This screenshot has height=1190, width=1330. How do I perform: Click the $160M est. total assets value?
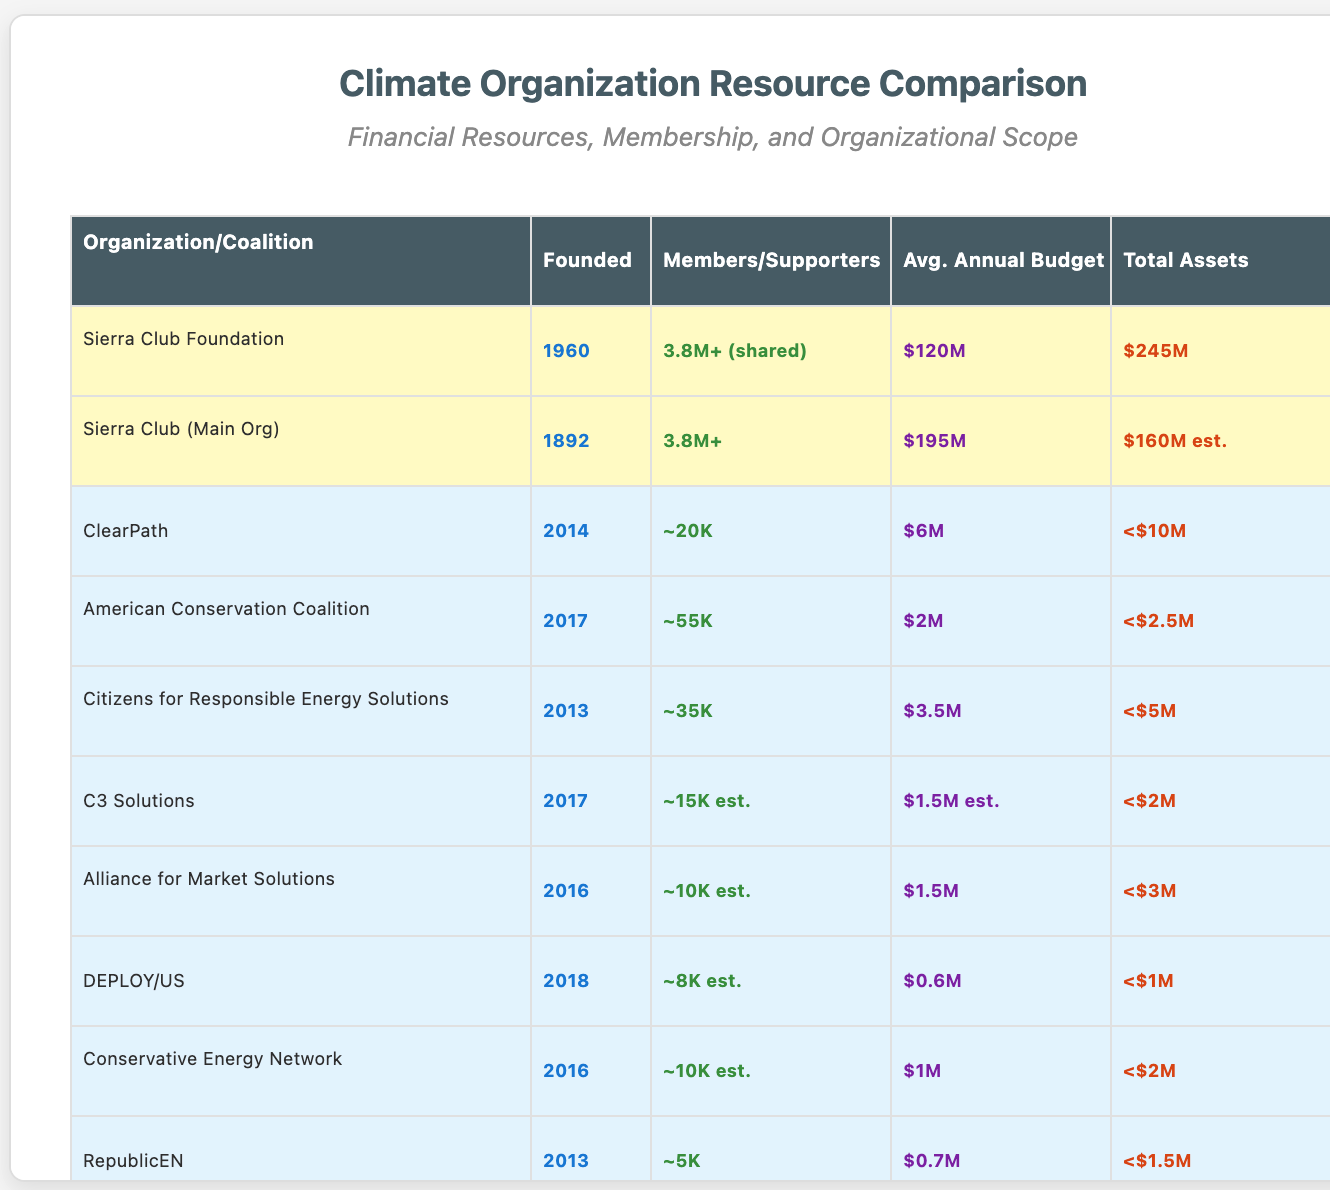1175,441
